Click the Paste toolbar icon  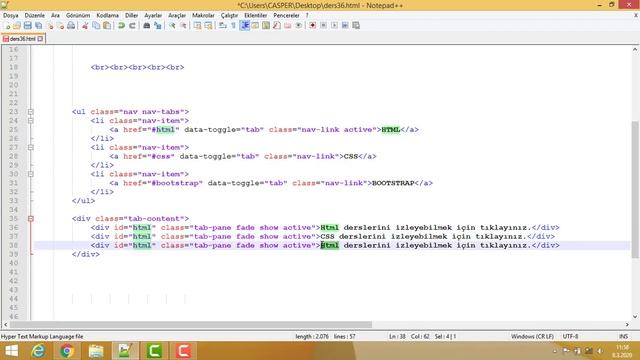tap(107, 25)
